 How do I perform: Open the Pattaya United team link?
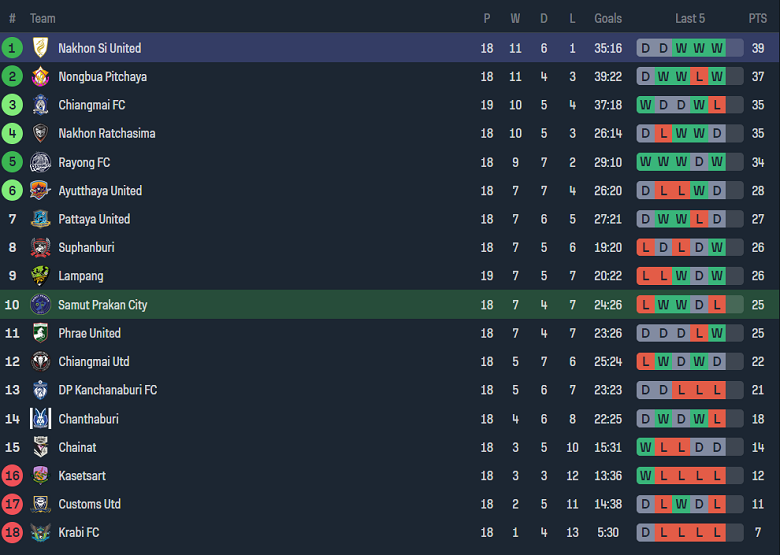pos(94,219)
